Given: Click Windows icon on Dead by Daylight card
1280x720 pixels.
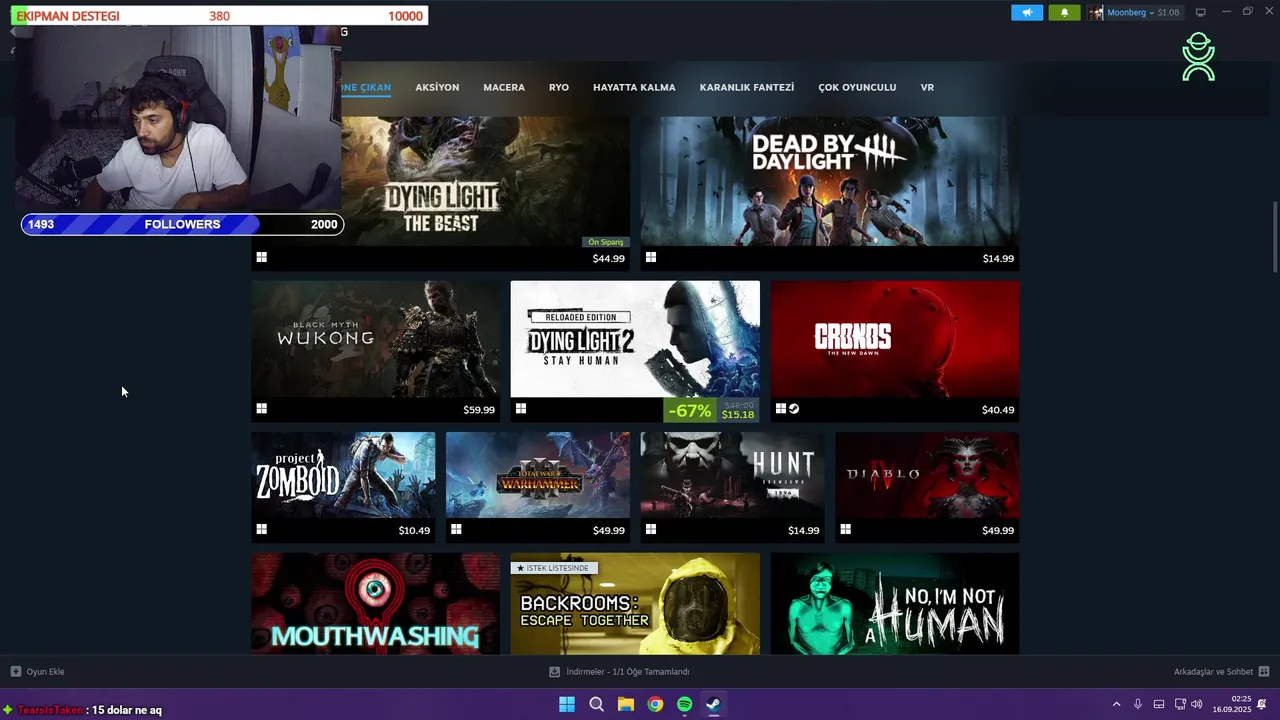Looking at the screenshot, I should 651,257.
